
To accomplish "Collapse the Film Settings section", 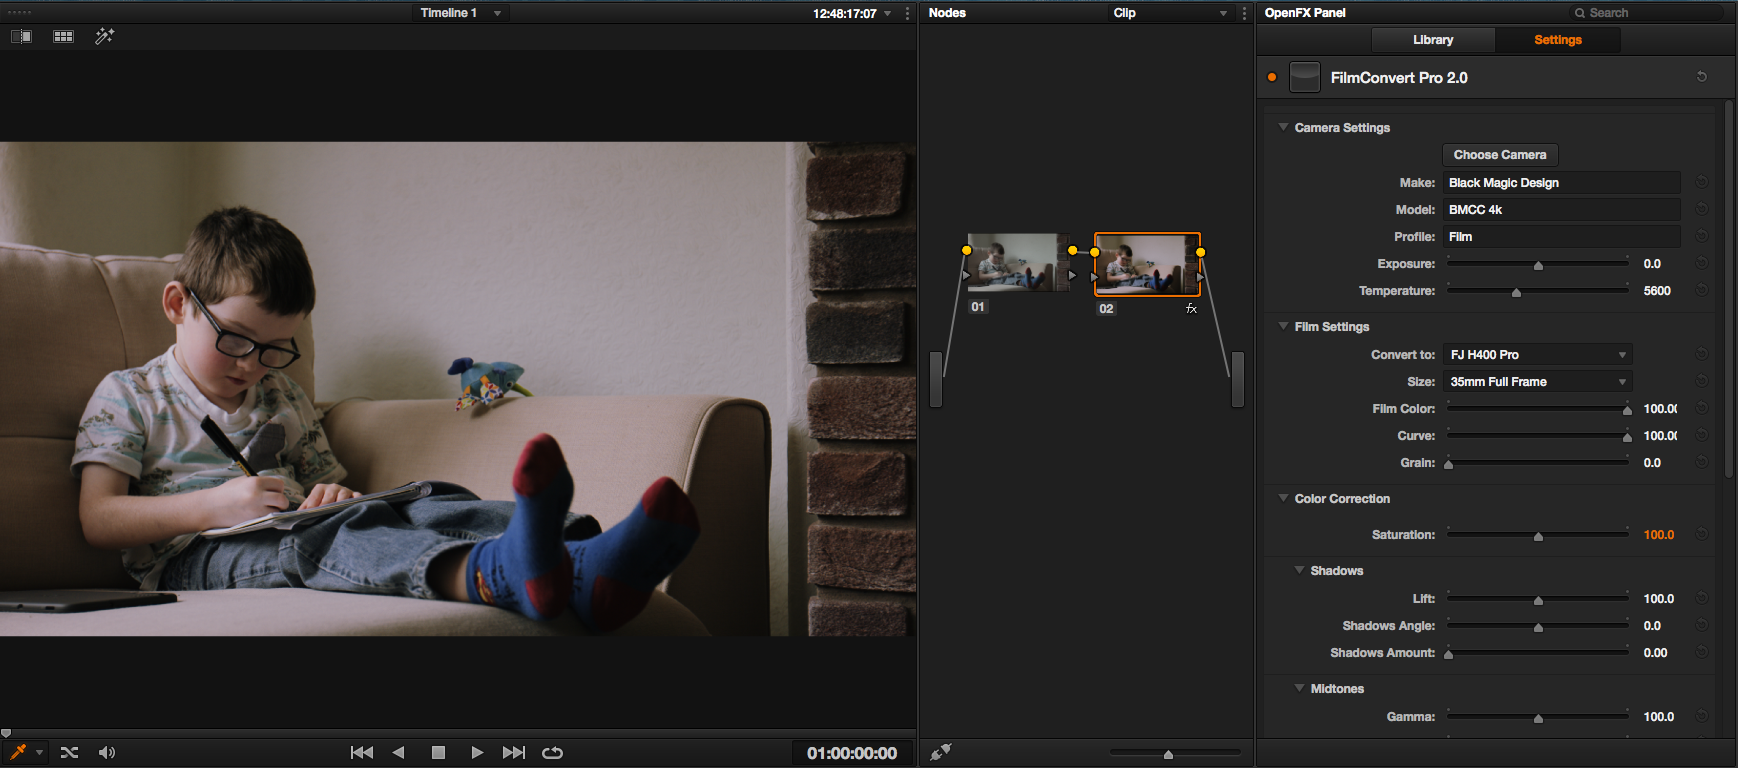I will pos(1283,326).
